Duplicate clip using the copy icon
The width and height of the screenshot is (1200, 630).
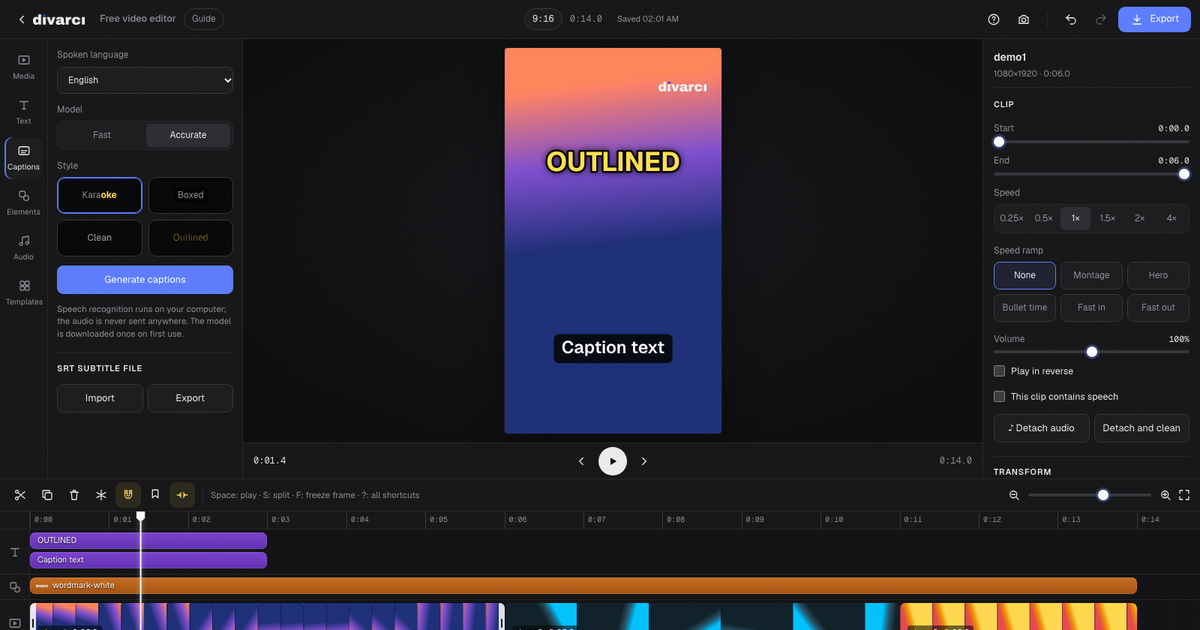(47, 495)
